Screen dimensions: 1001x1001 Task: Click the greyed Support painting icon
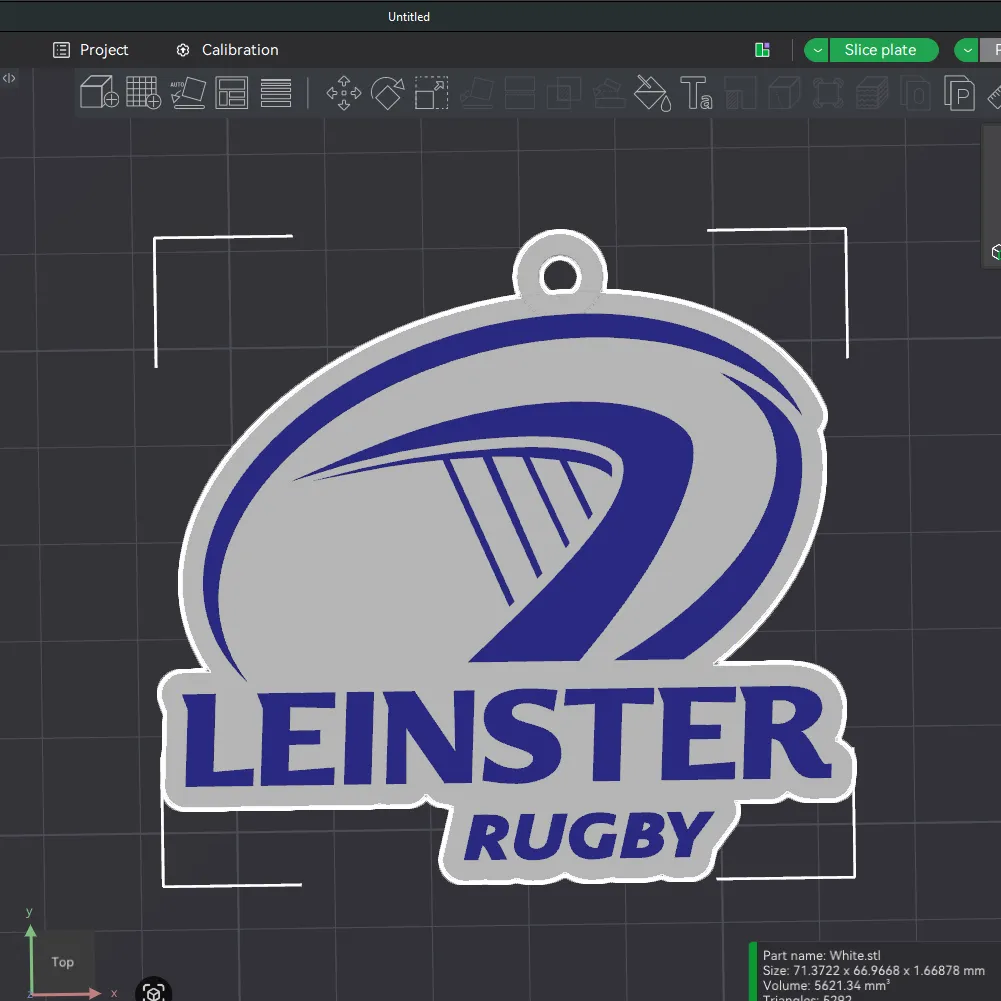coord(608,93)
